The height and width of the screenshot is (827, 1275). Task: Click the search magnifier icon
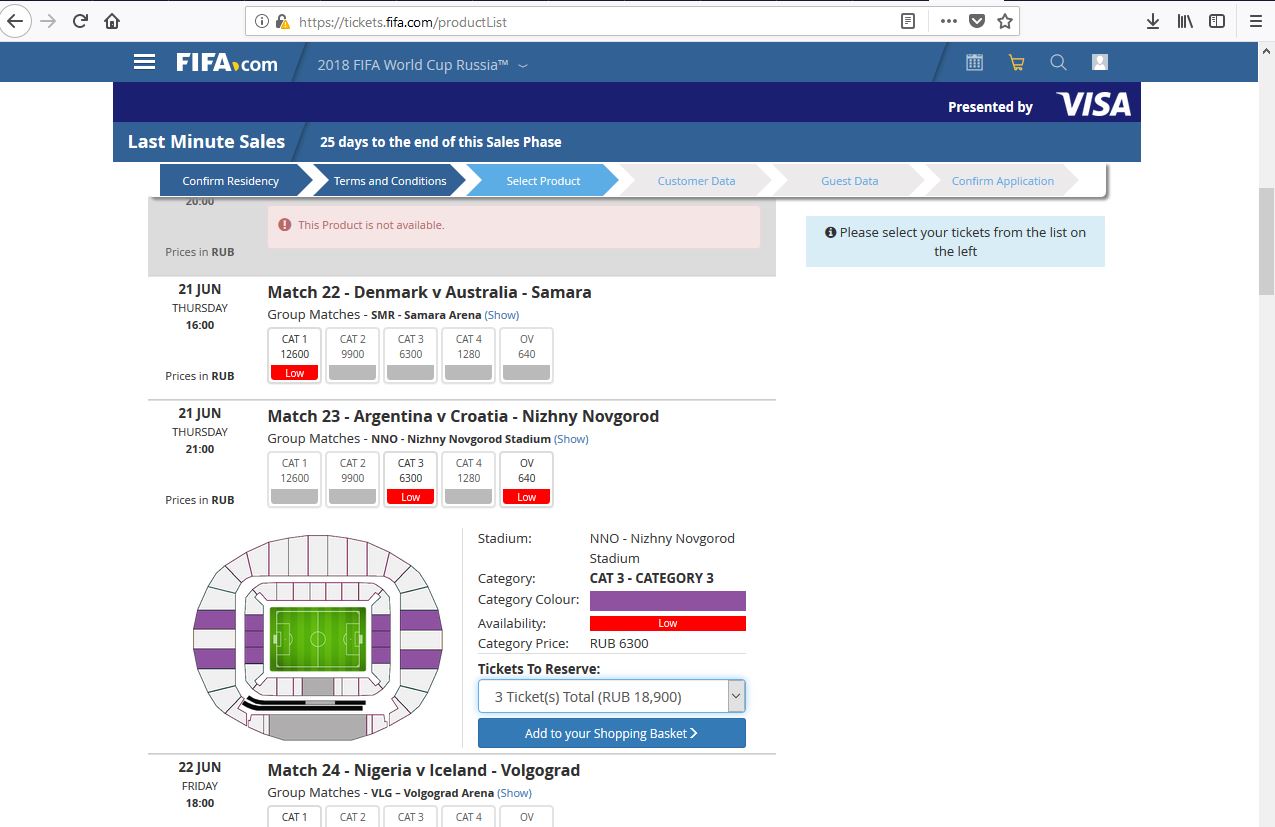[1058, 63]
